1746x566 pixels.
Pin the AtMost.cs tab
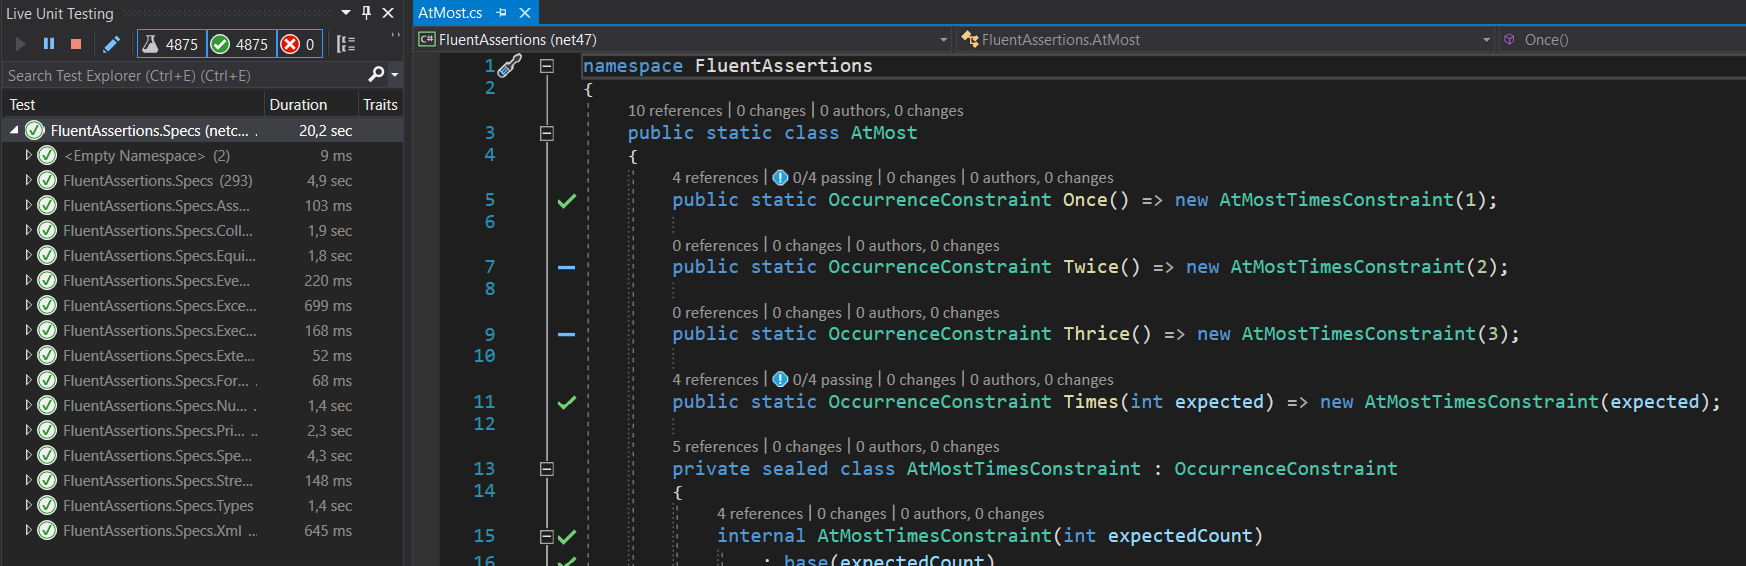tap(502, 13)
